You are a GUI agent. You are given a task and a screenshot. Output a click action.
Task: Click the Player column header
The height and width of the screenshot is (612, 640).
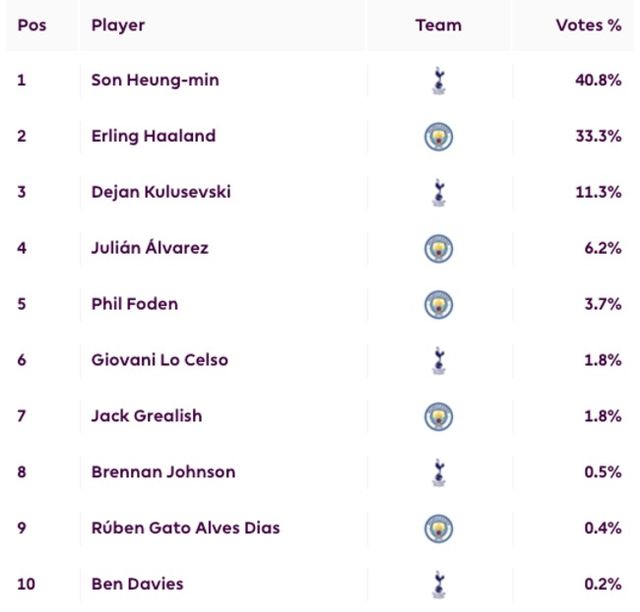click(x=118, y=25)
